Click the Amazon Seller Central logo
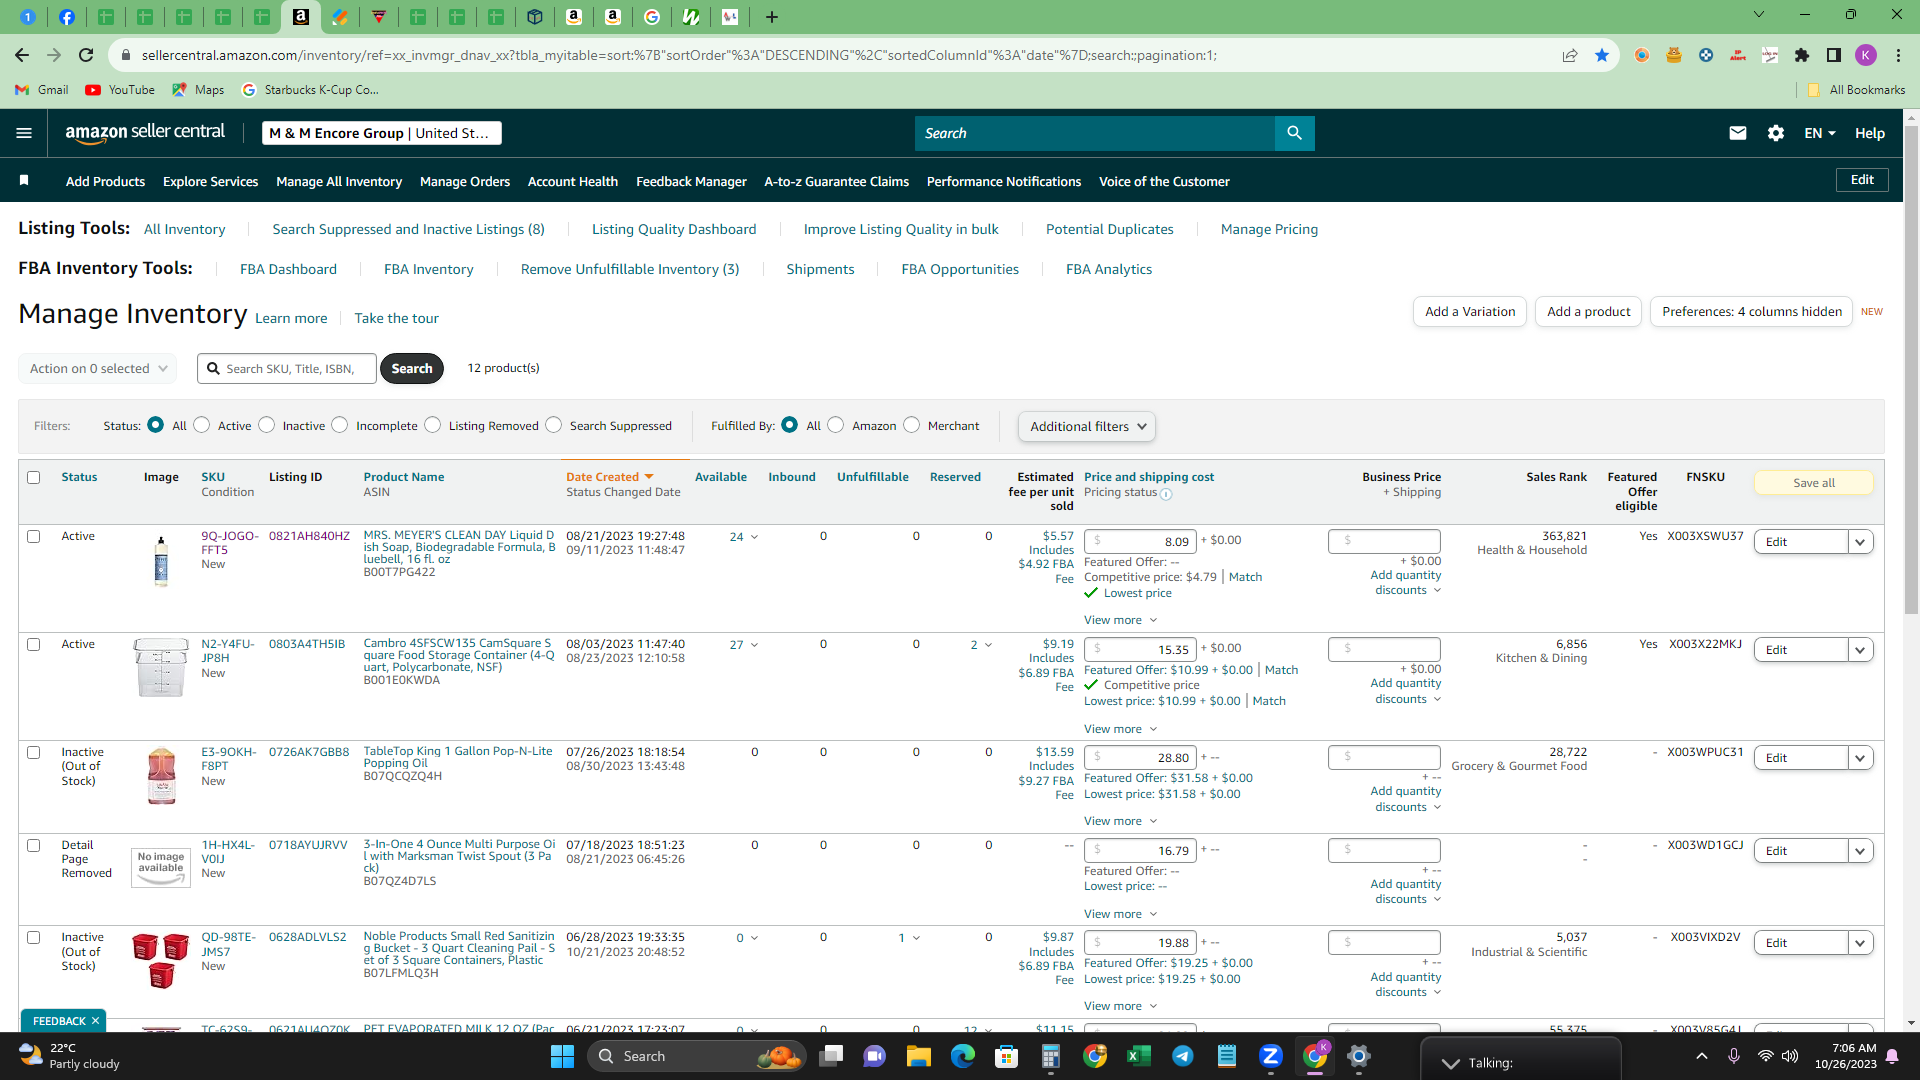The width and height of the screenshot is (1920, 1080). coord(145,133)
